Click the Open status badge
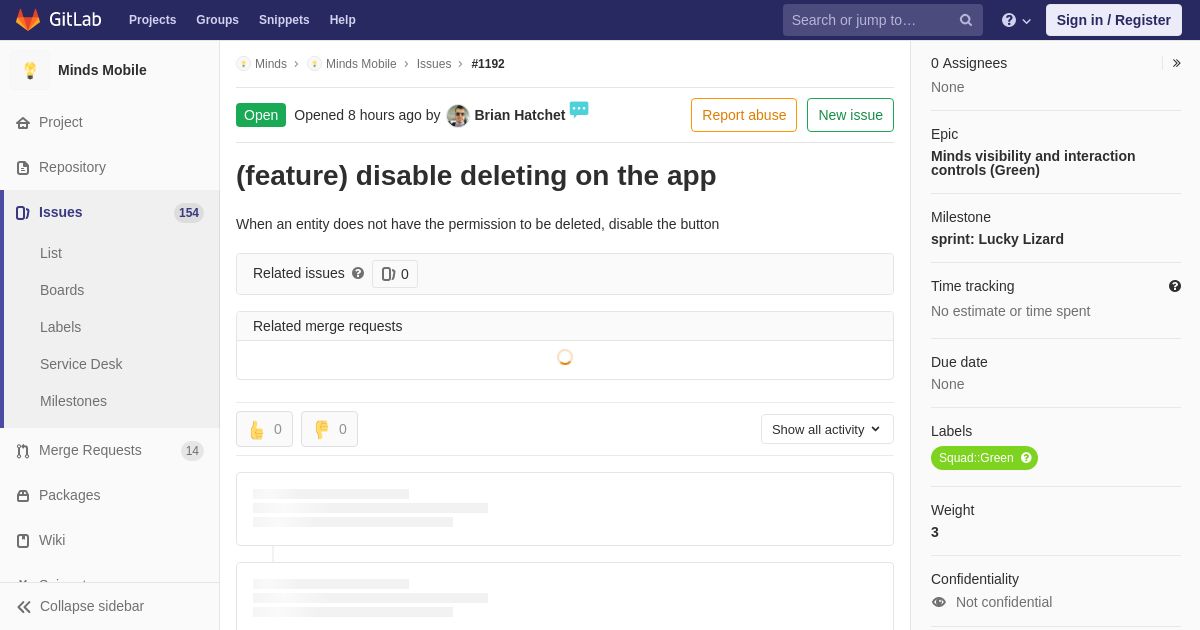 click(261, 115)
